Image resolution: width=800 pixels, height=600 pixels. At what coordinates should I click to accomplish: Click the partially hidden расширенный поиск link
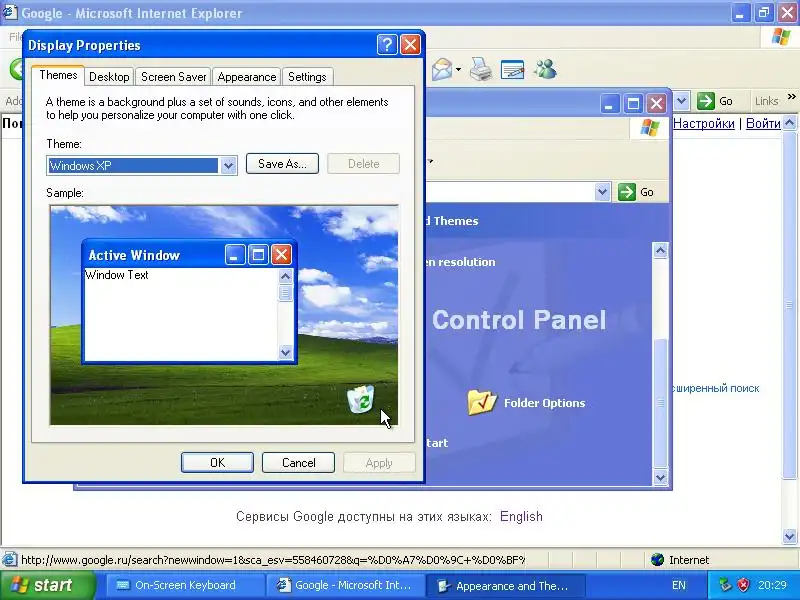click(x=715, y=388)
